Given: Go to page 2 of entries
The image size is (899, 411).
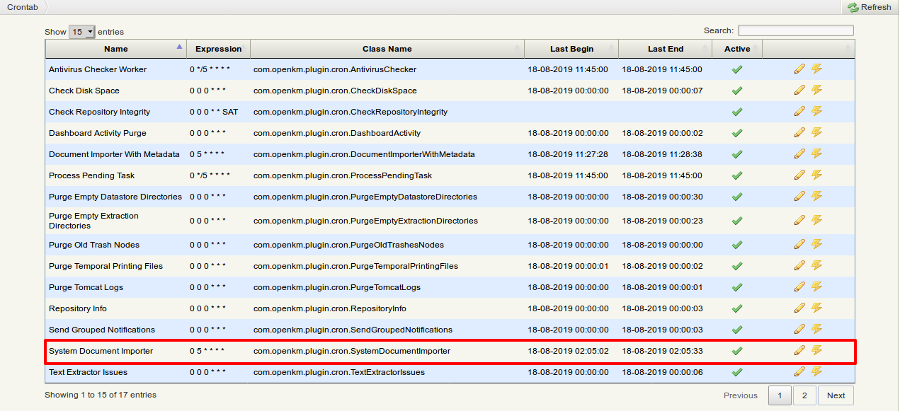Looking at the screenshot, I should 806,395.
